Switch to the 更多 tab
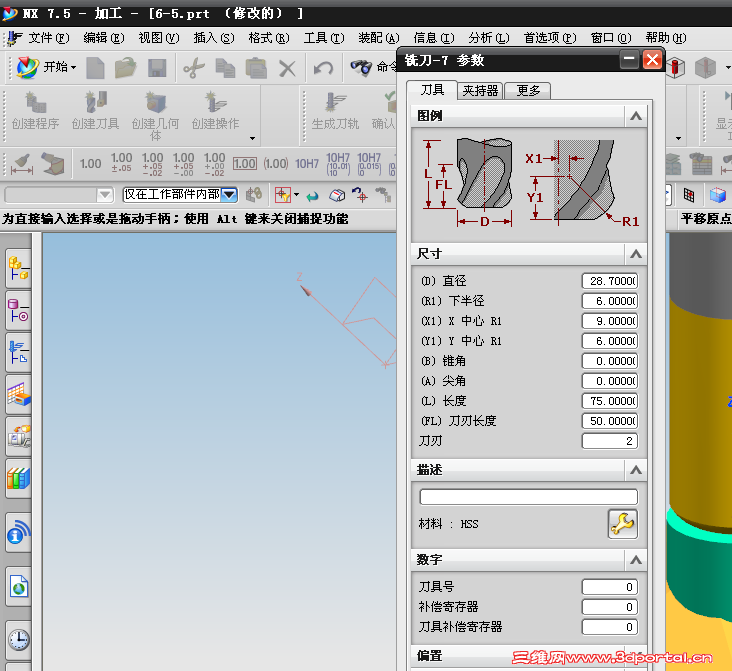Screen dimensions: 732x671 pos(528,91)
